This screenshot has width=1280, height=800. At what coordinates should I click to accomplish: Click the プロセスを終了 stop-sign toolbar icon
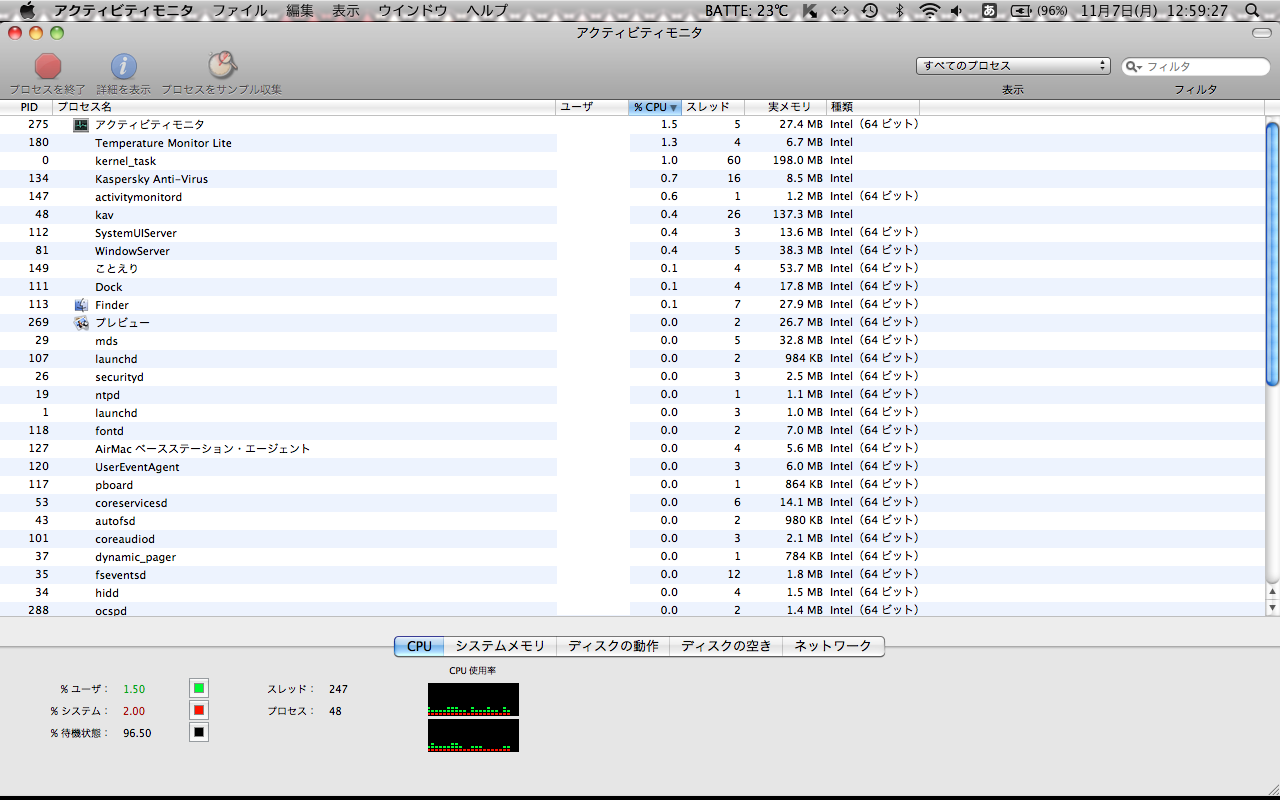[48, 66]
